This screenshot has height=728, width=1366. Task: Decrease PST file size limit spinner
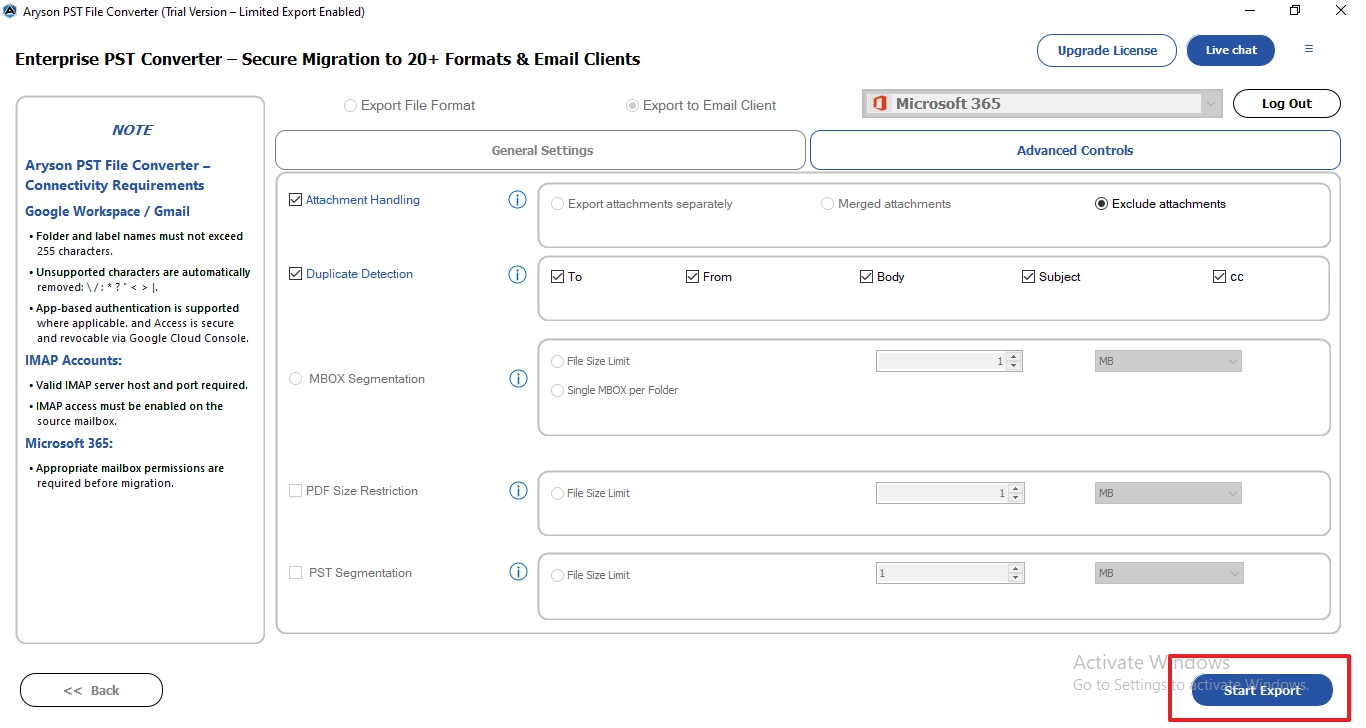click(1016, 578)
